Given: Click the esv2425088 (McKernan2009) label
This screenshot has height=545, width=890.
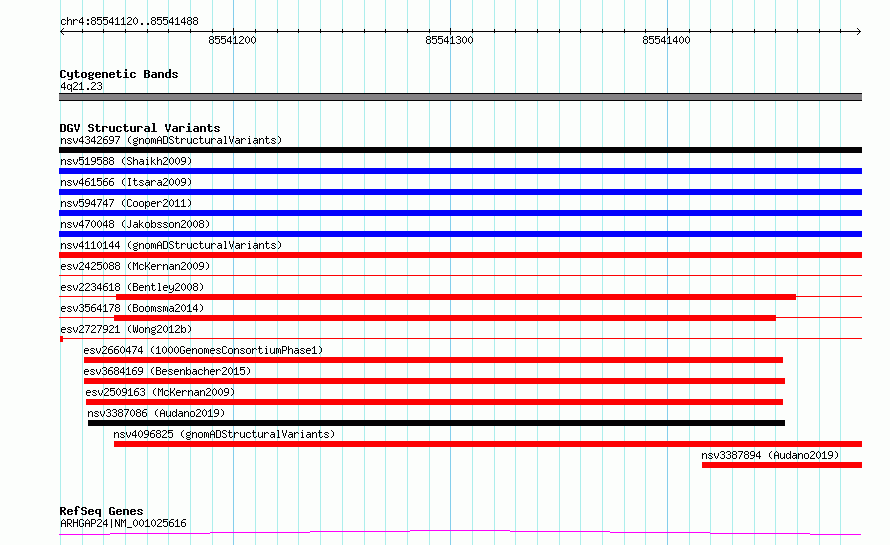Looking at the screenshot, I should pos(135,266).
